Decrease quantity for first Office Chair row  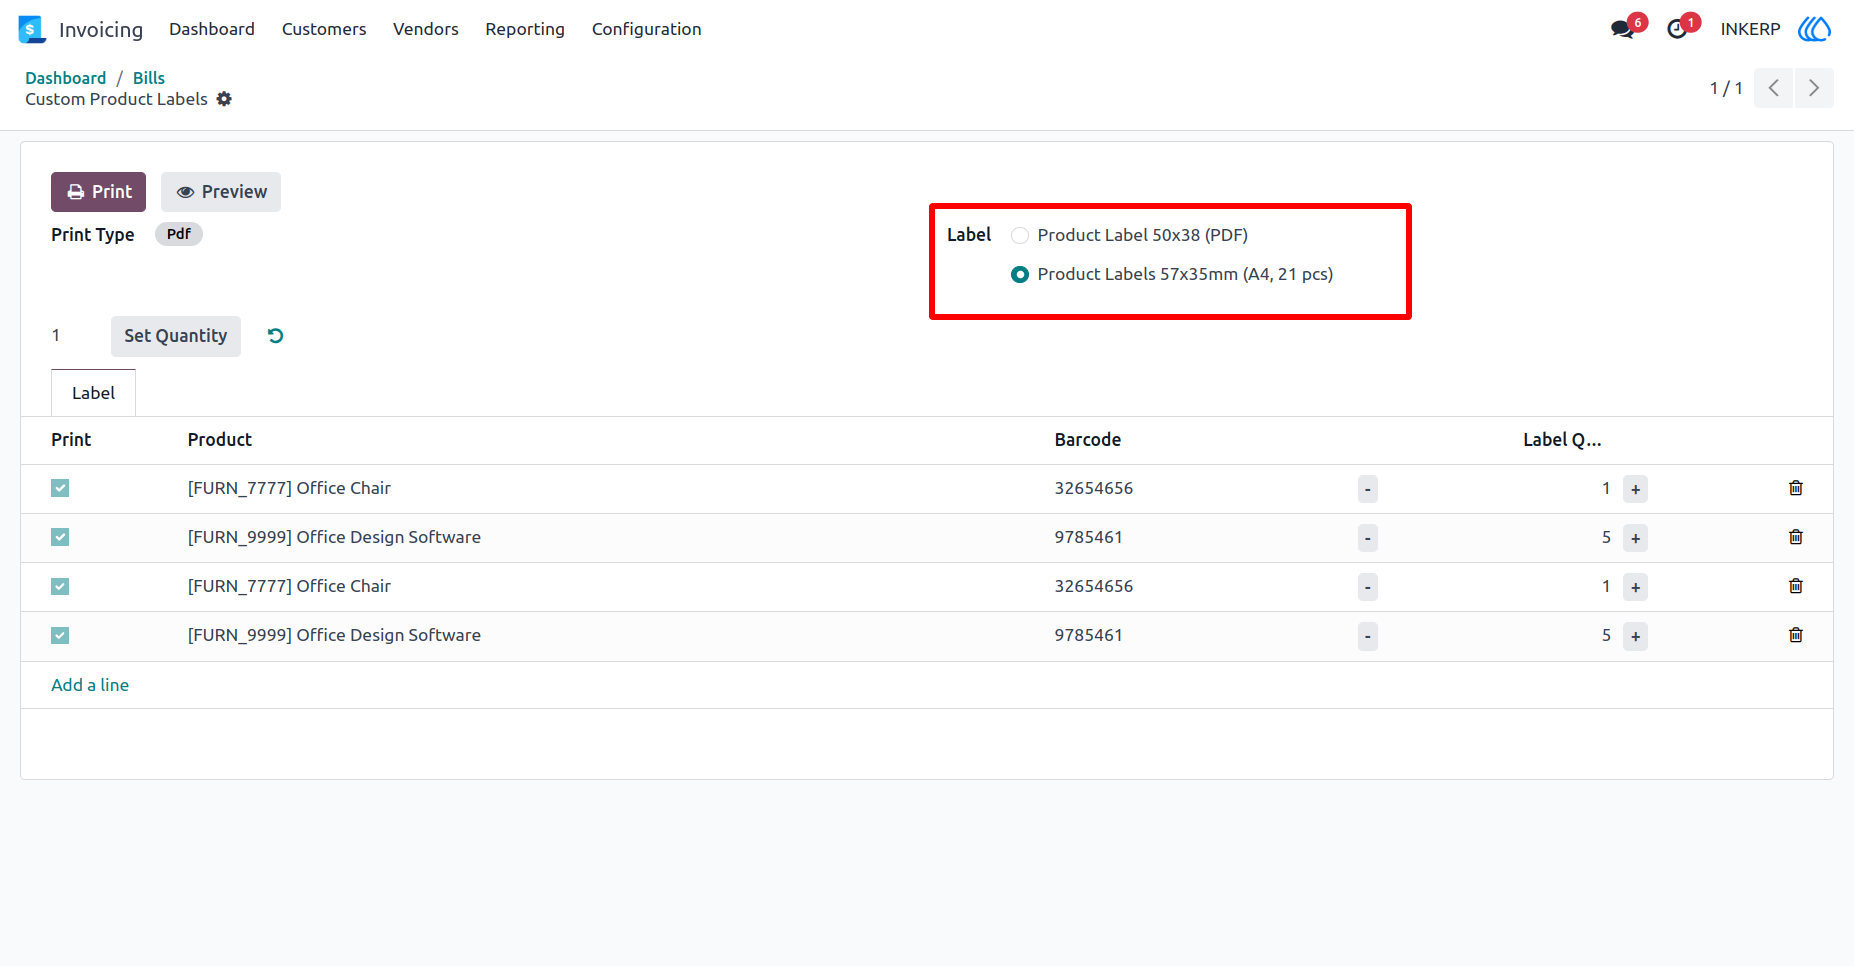(x=1368, y=489)
